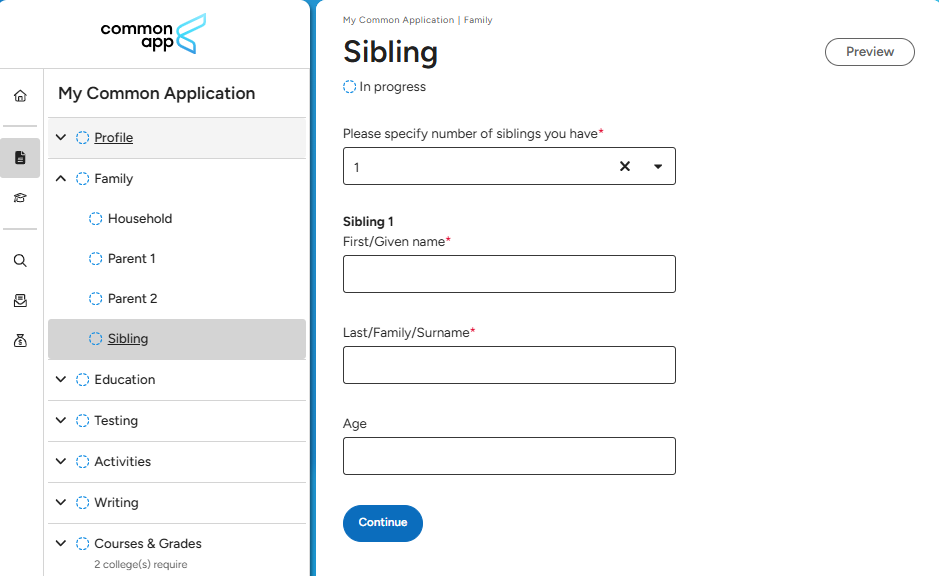Collapse the Family section chevron

(x=61, y=178)
